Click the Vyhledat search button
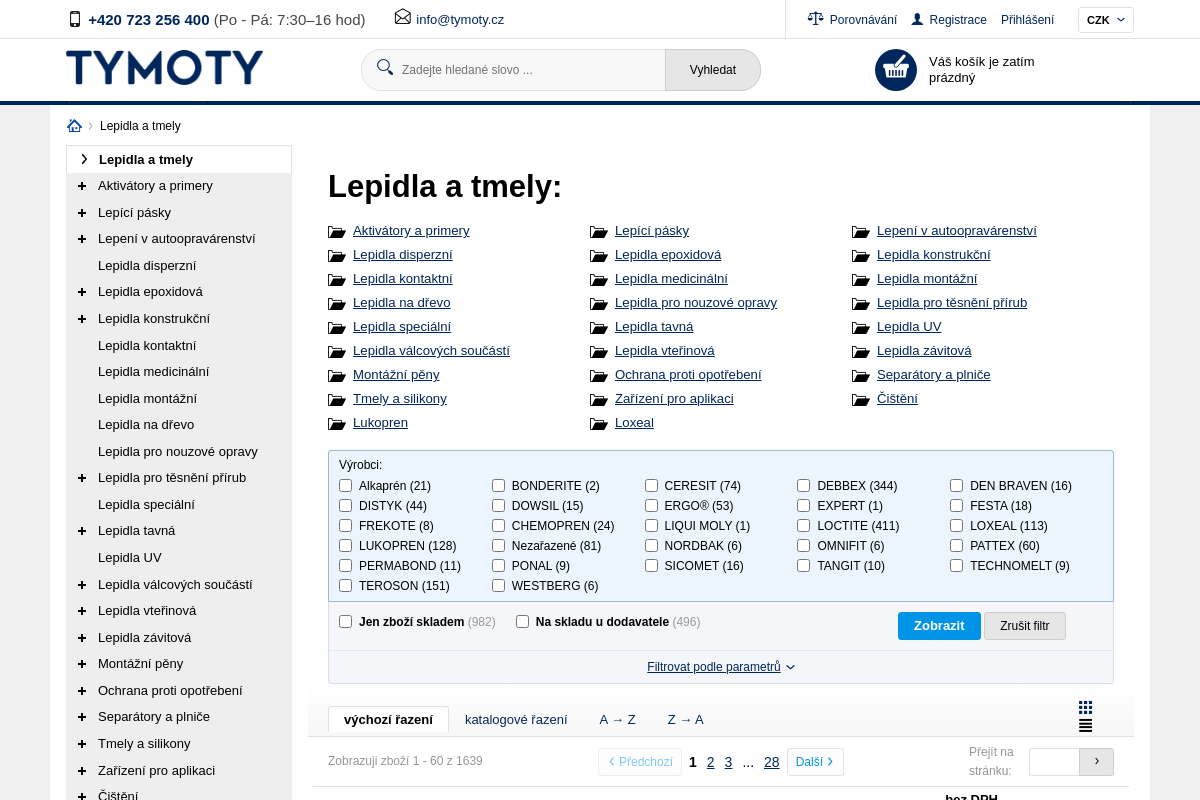1200x800 pixels. click(x=713, y=70)
